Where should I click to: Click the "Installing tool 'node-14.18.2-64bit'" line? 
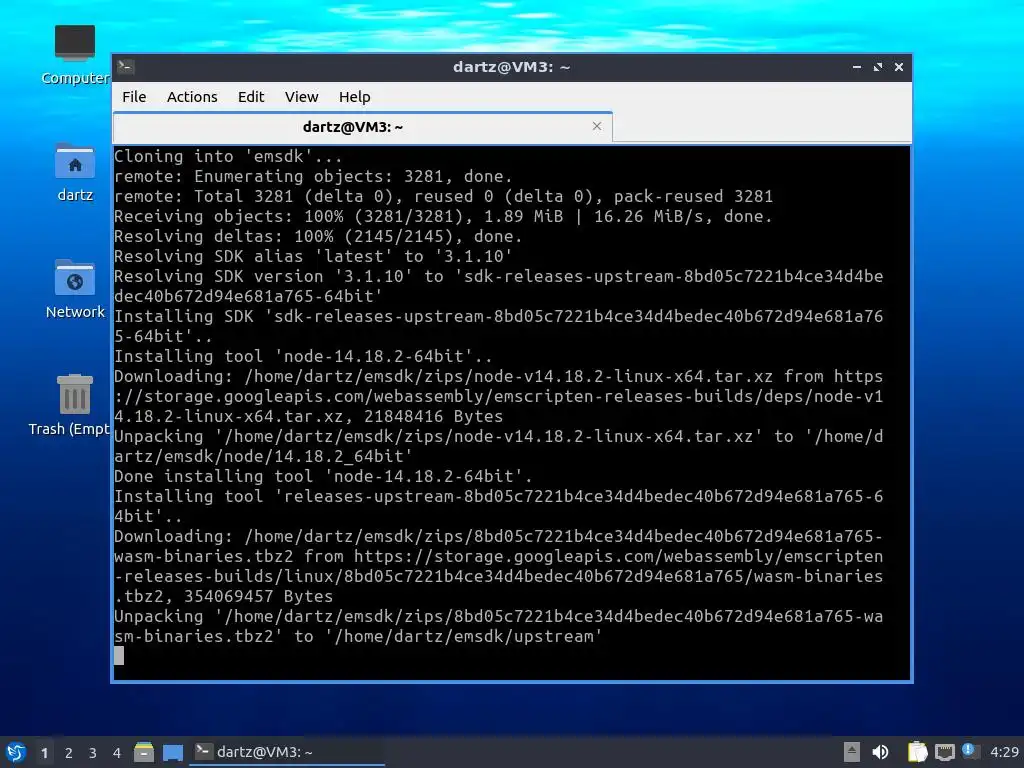(303, 356)
